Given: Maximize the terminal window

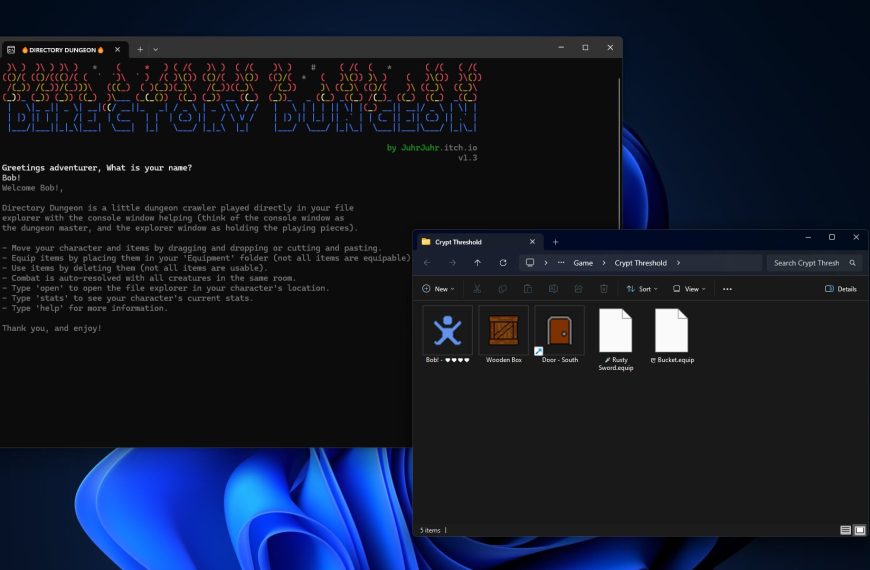Looking at the screenshot, I should click(585, 48).
